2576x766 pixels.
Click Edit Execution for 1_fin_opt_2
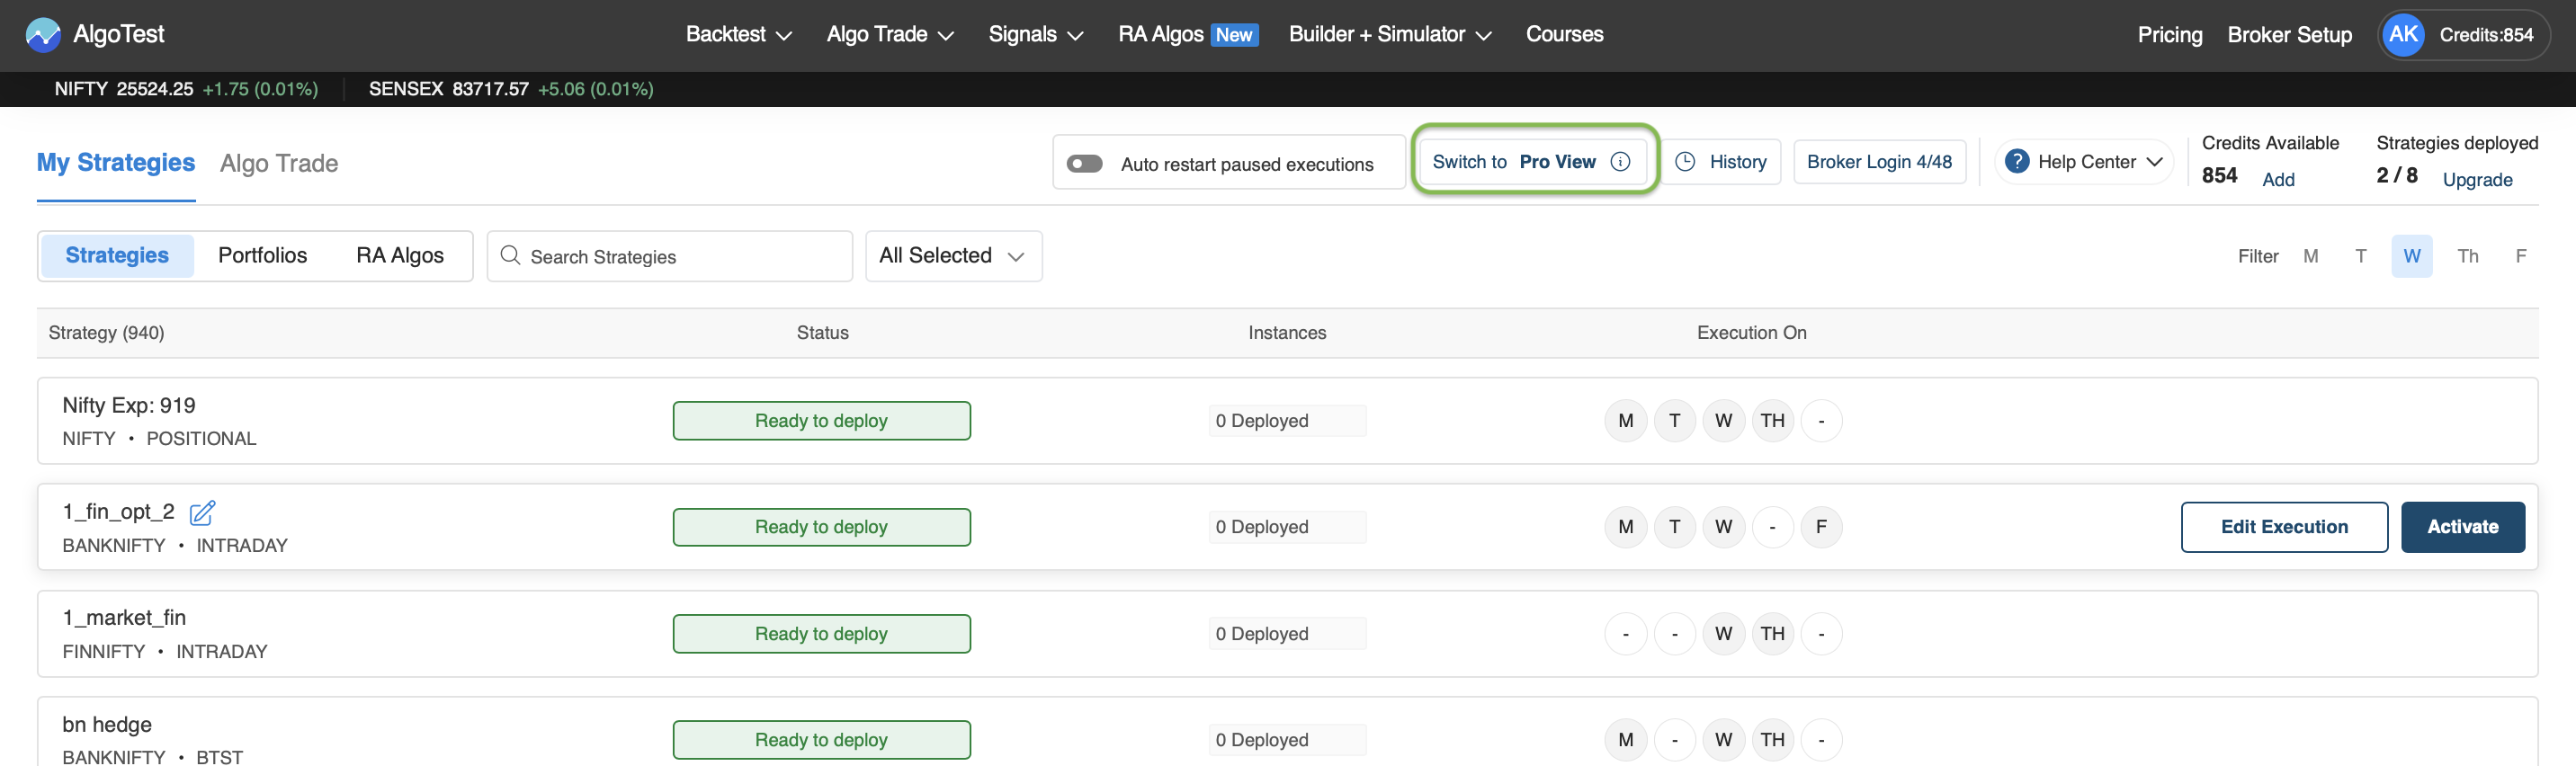click(2284, 527)
